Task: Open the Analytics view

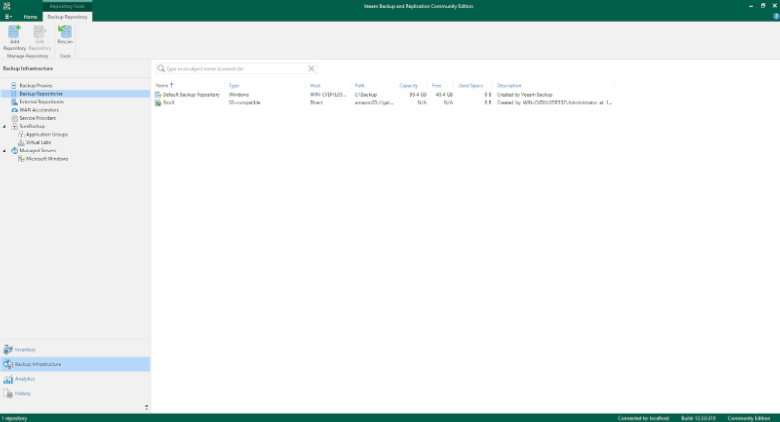Action: (x=75, y=379)
